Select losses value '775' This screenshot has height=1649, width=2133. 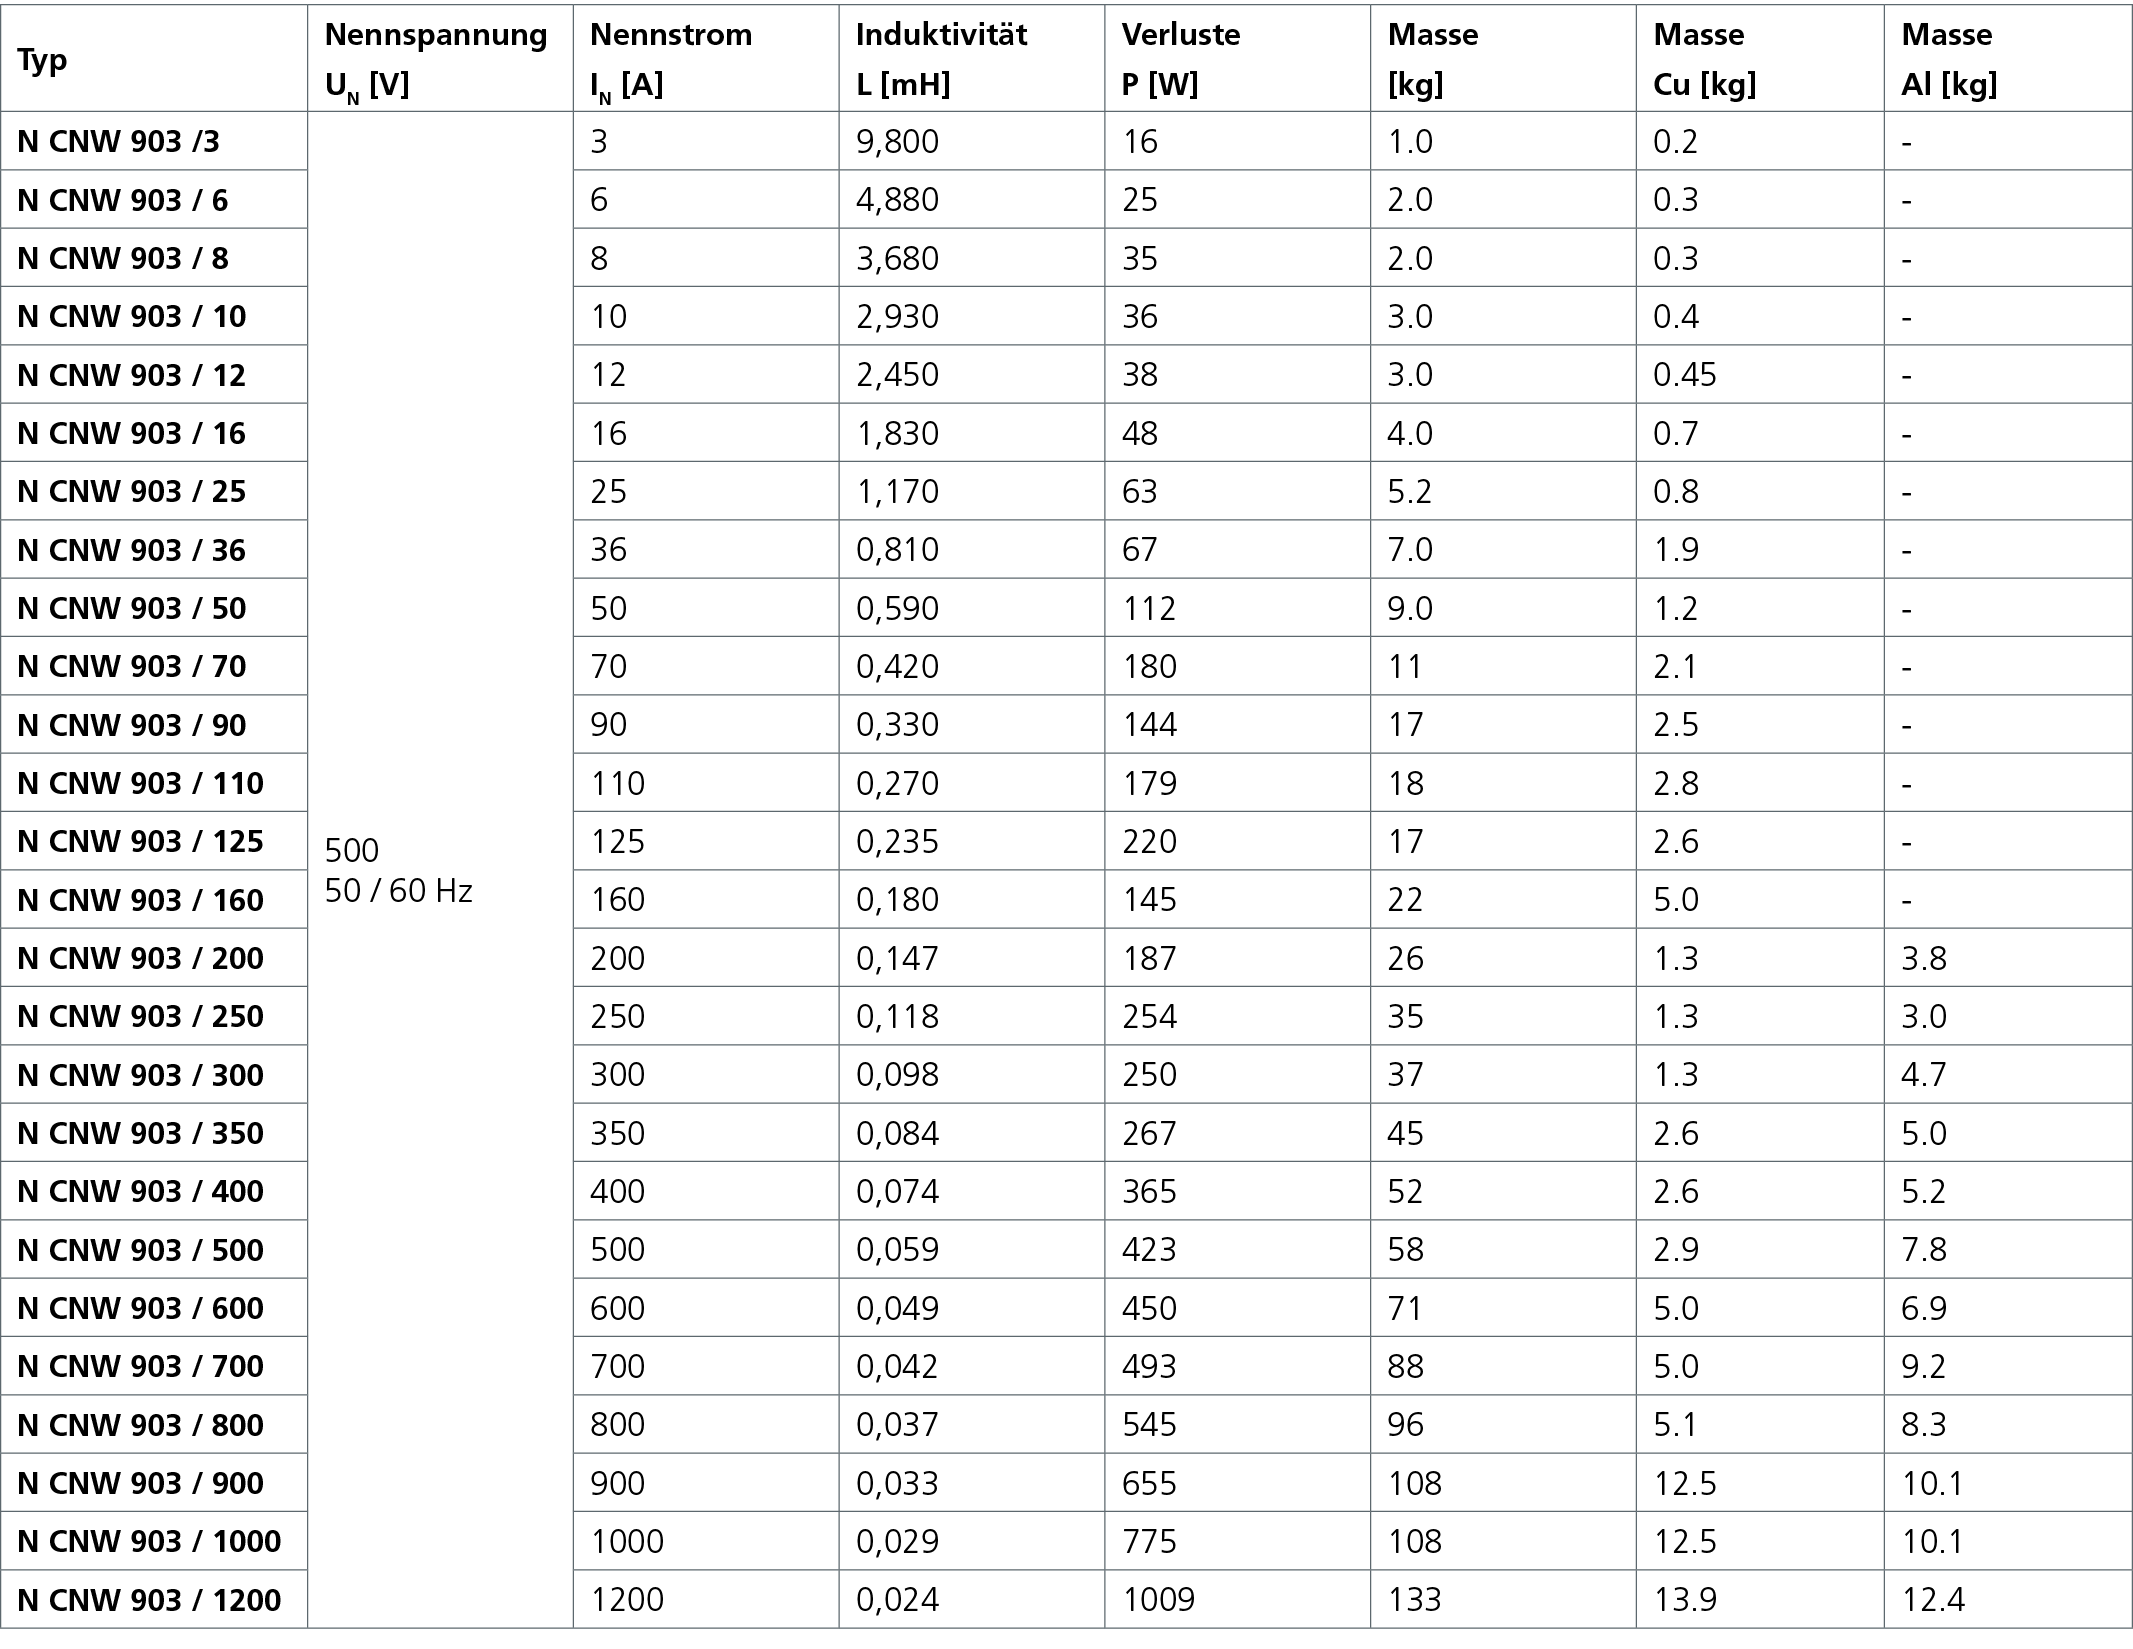(1149, 1541)
